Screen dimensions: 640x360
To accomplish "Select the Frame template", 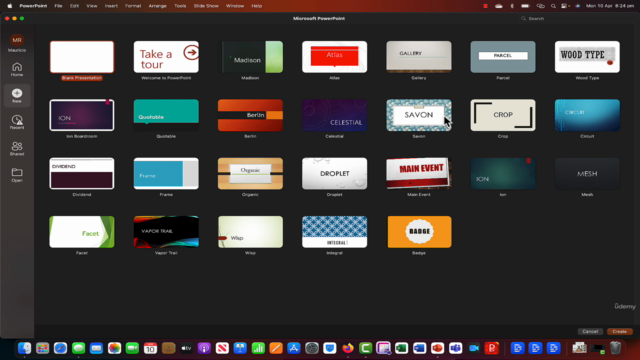I will (x=166, y=173).
